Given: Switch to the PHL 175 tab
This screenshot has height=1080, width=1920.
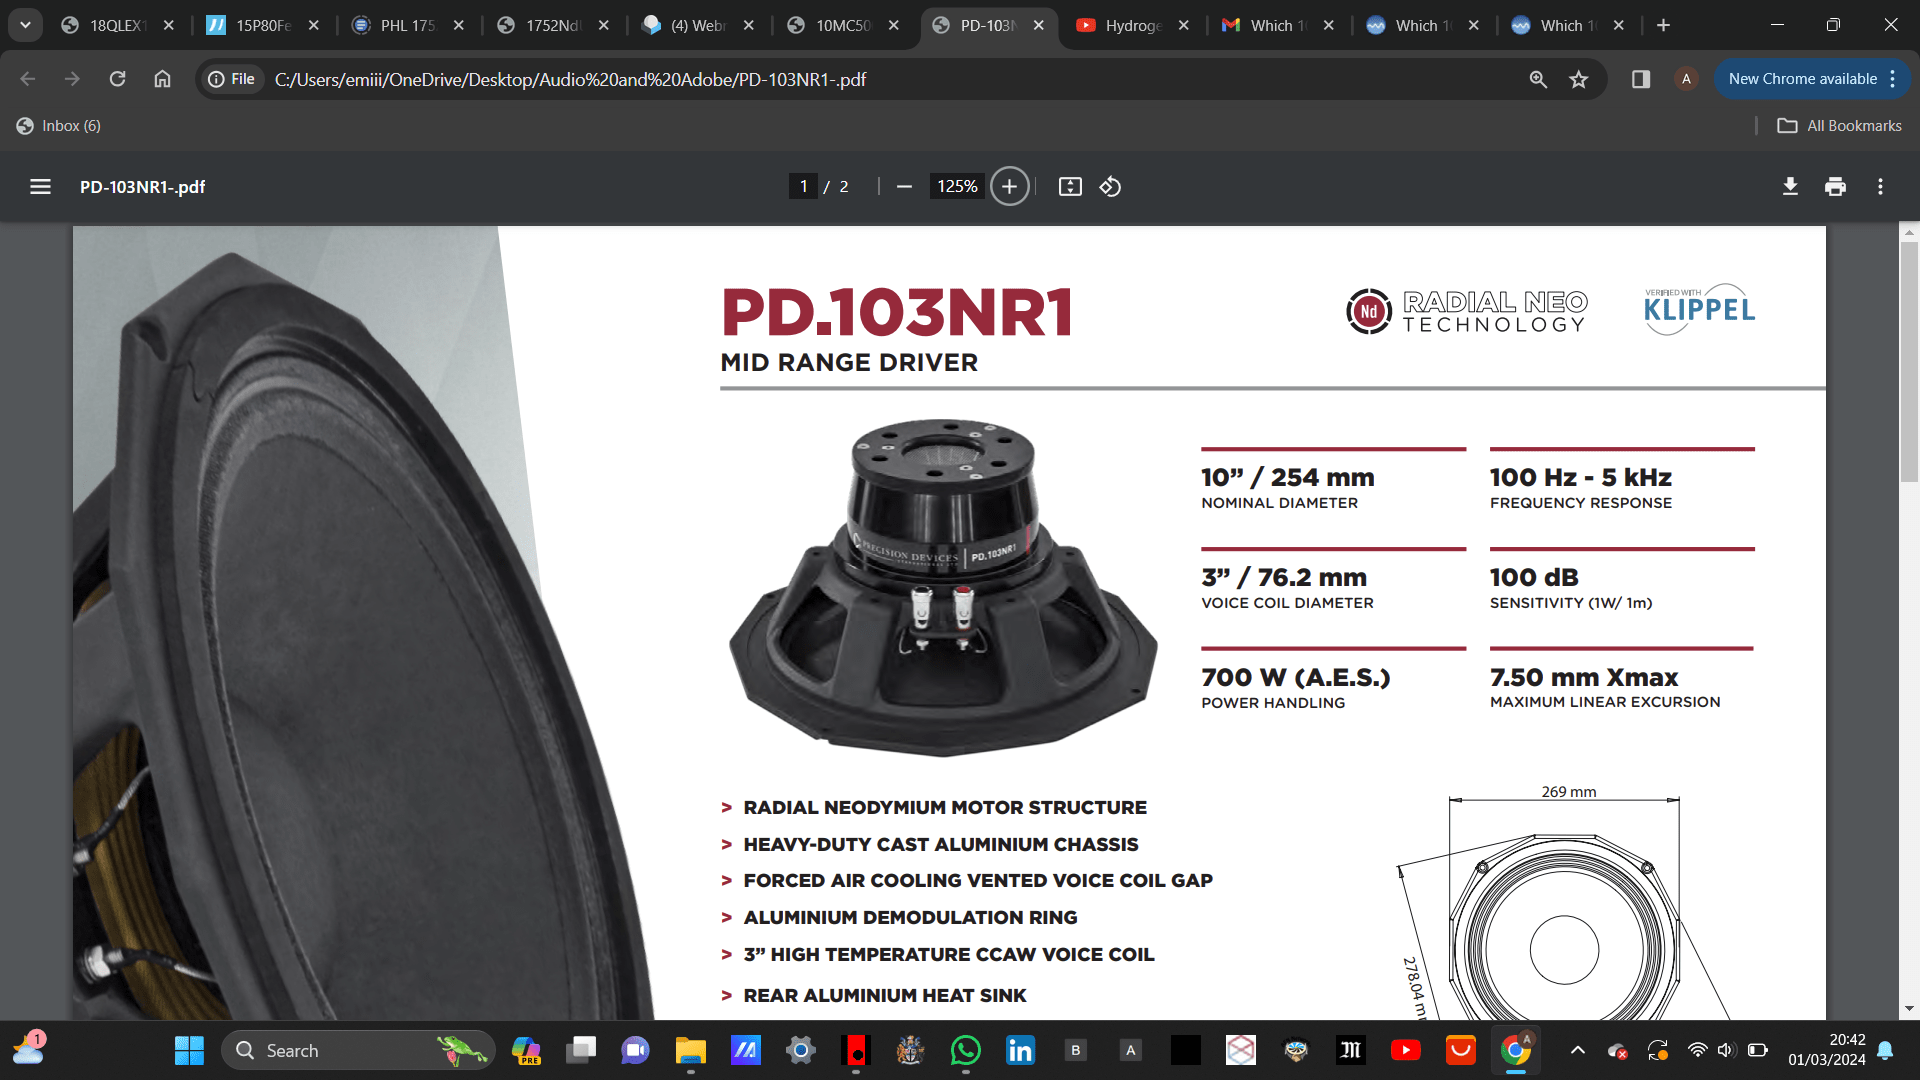Looking at the screenshot, I should coord(408,25).
